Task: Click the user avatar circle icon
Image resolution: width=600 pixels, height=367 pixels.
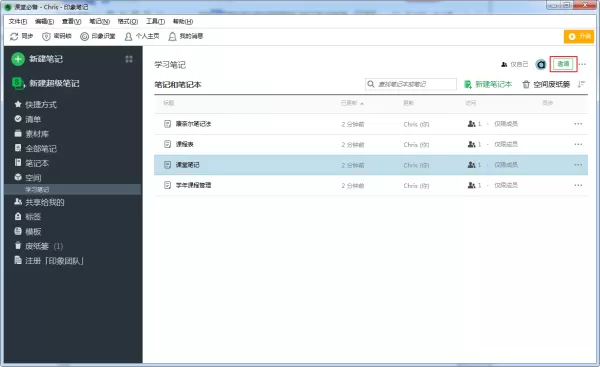Action: pos(541,65)
